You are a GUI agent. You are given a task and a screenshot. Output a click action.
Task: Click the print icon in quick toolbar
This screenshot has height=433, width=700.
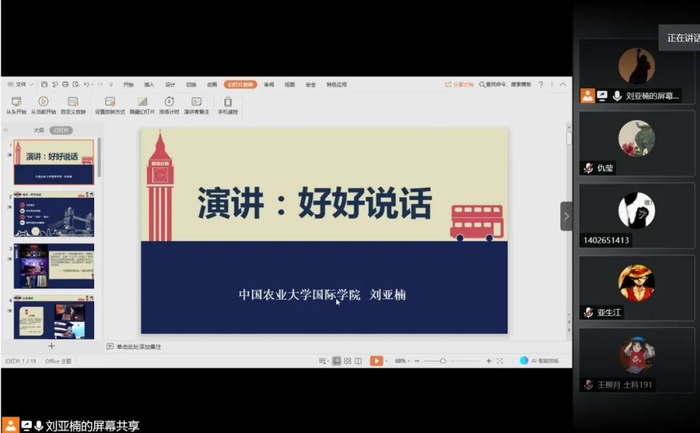point(65,84)
